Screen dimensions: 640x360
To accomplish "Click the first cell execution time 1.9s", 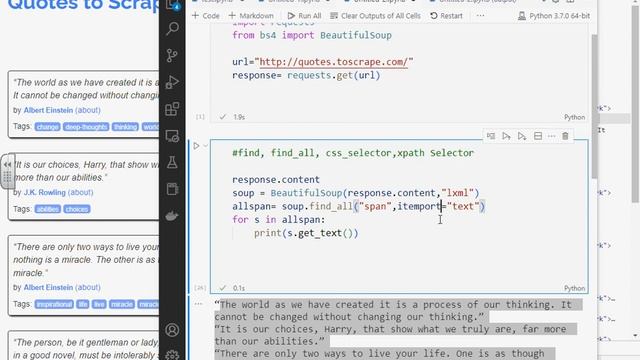I will 239,117.
